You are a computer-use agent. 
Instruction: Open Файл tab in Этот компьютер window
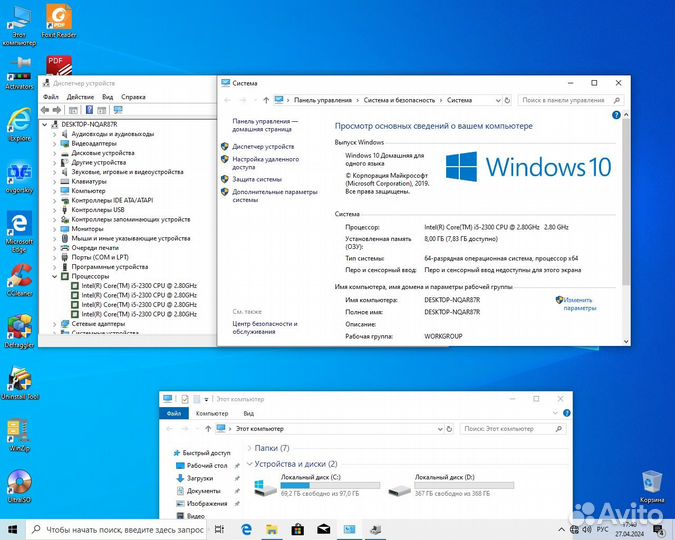click(174, 413)
